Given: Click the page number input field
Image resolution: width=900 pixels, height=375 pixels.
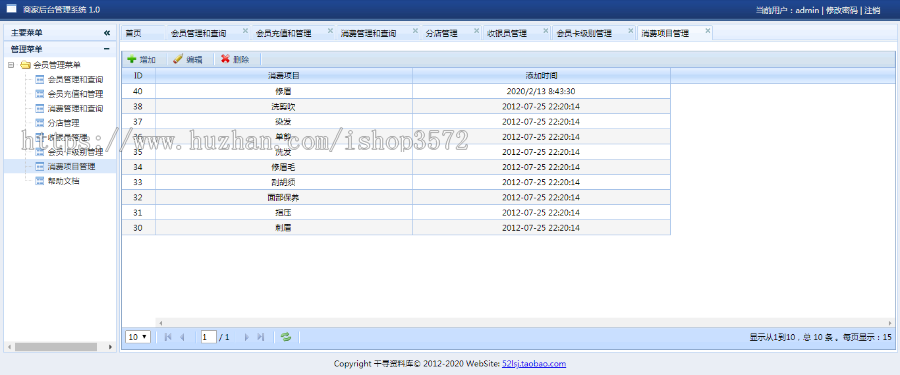Looking at the screenshot, I should 208,337.
